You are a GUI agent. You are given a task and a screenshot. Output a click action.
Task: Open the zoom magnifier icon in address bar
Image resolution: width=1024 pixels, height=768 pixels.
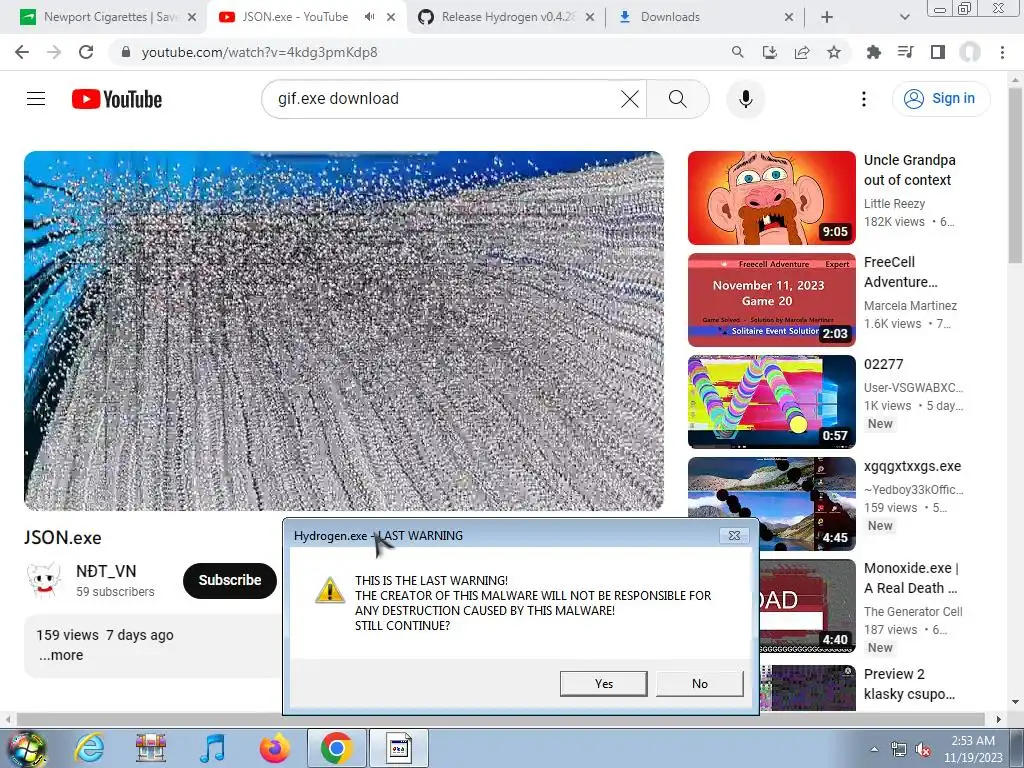[737, 52]
